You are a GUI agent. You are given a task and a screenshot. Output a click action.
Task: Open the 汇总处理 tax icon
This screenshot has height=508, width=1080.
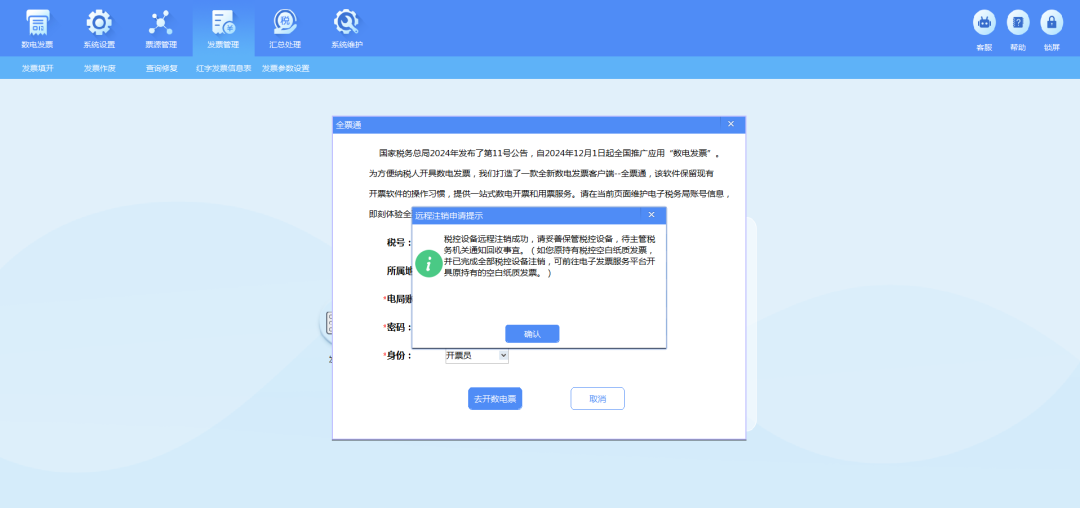click(x=285, y=23)
